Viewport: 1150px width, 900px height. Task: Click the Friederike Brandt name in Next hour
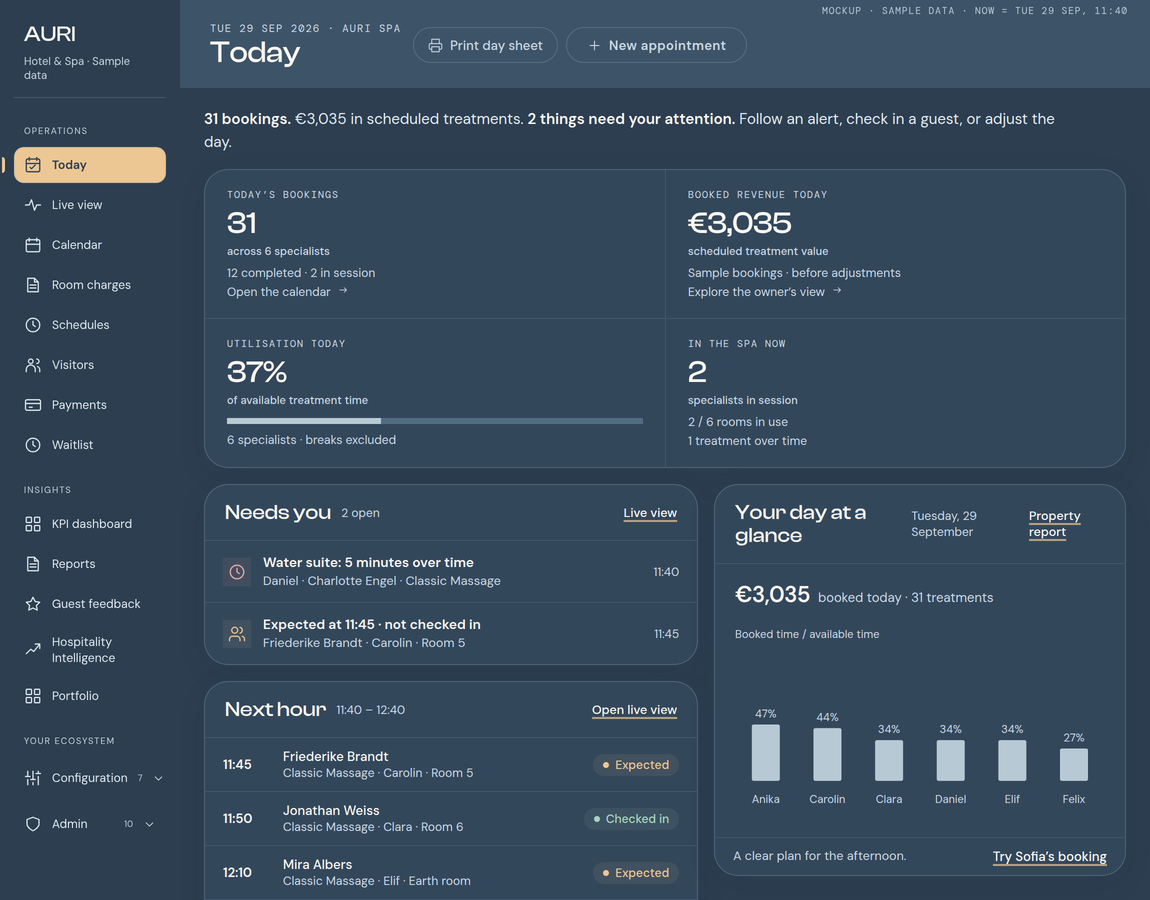pyautogui.click(x=336, y=756)
